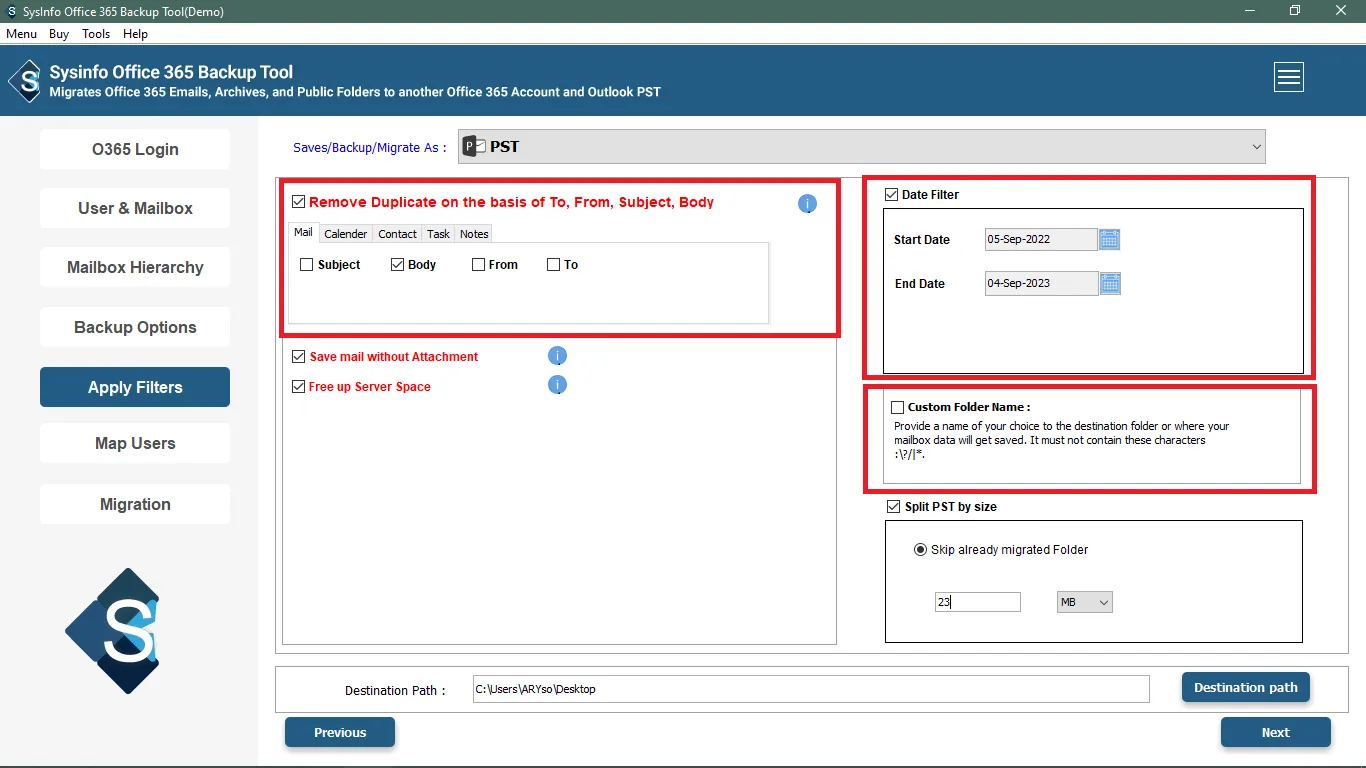This screenshot has height=768, width=1366.
Task: Uncheck the Date Filter checkbox
Action: [x=891, y=195]
